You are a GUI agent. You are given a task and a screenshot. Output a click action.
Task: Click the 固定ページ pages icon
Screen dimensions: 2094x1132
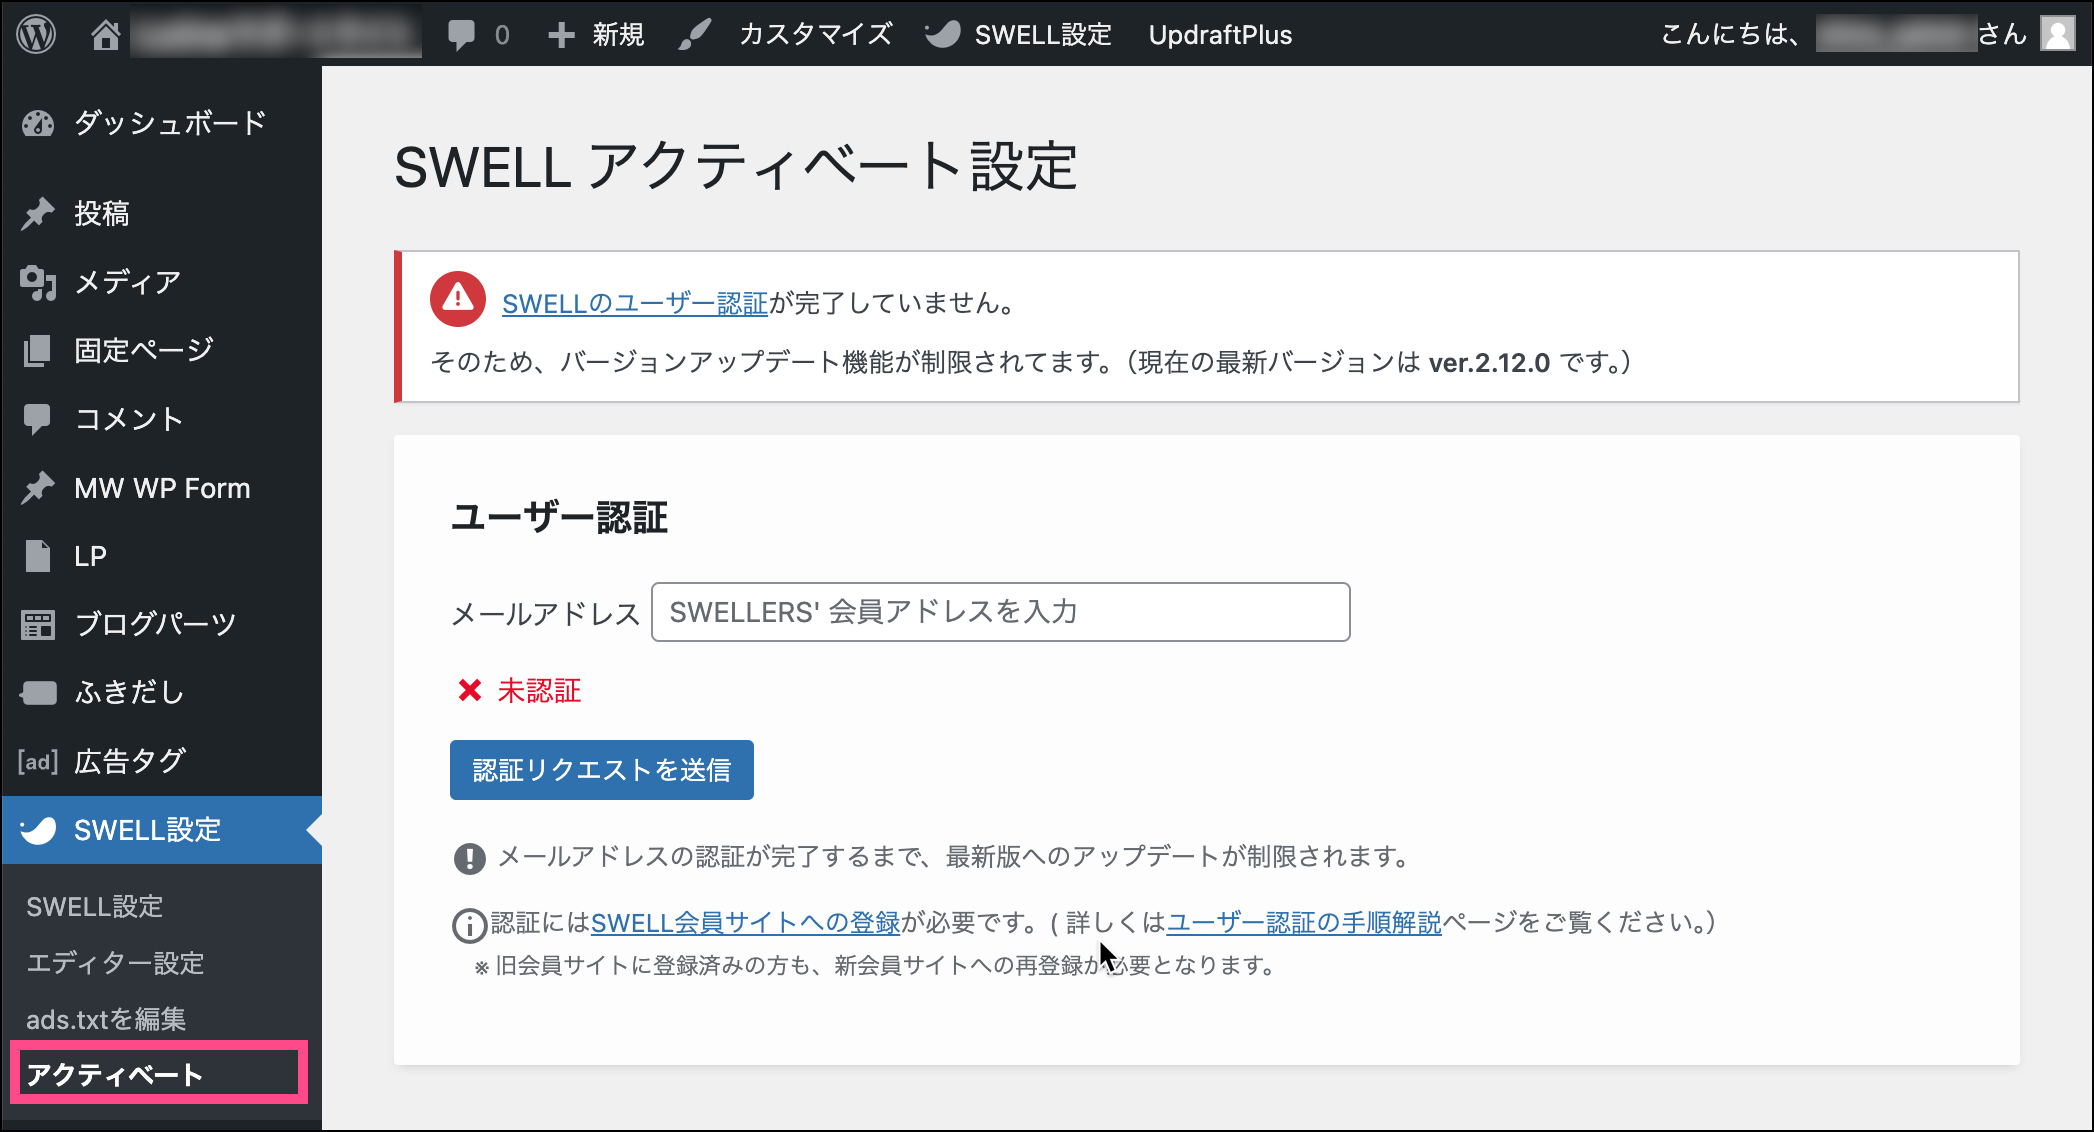coord(38,351)
